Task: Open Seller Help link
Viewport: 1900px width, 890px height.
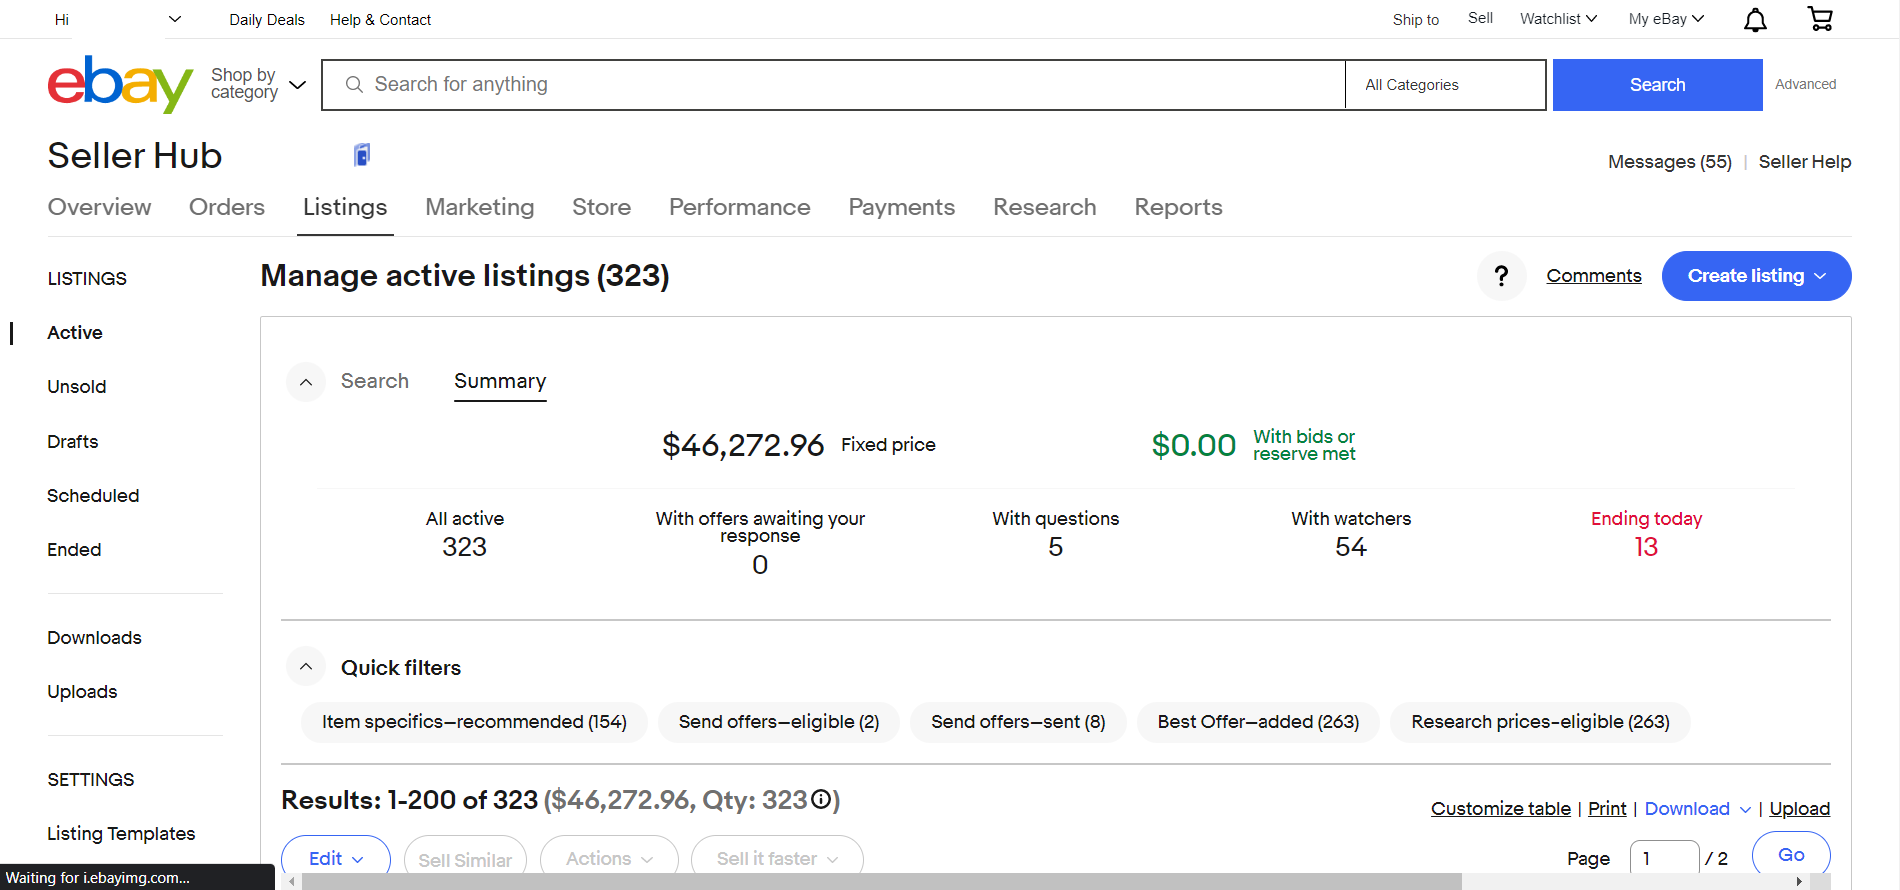Action: (x=1805, y=162)
